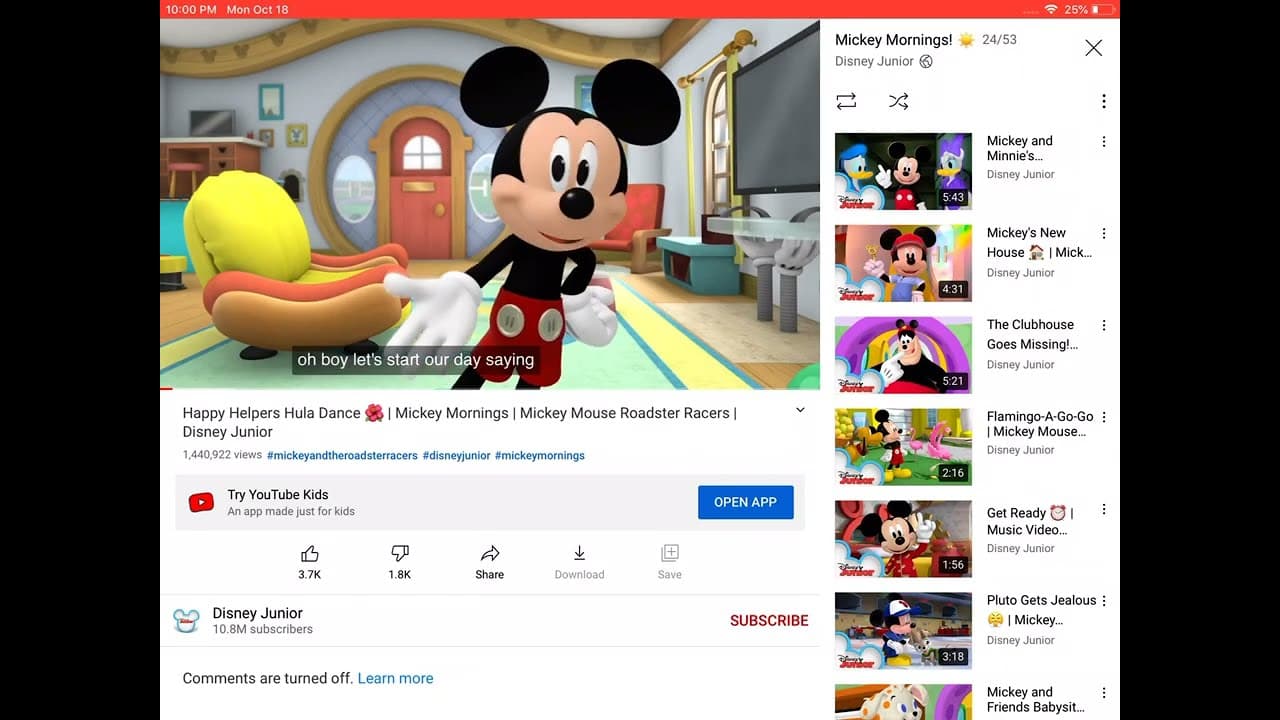Screen dimensions: 1280x720
Task: Open options for Mickey's New House video
Action: pyautogui.click(x=1104, y=234)
